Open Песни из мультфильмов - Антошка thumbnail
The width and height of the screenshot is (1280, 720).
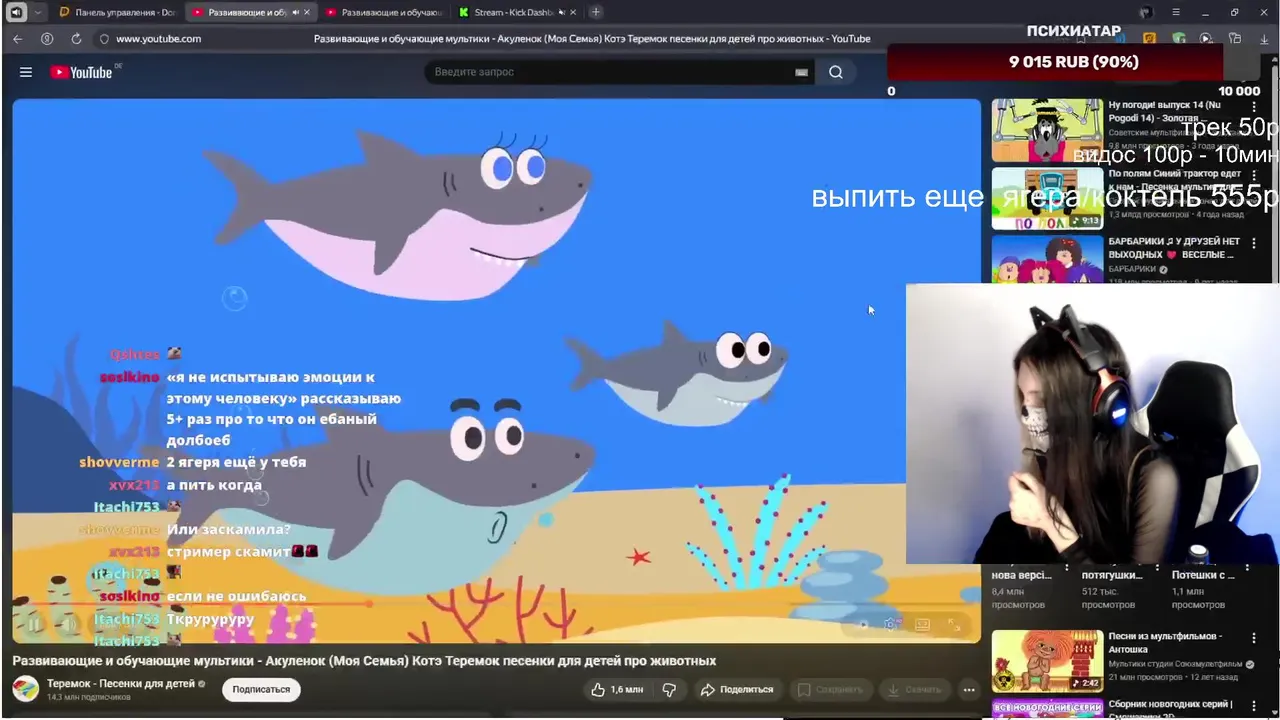[x=1047, y=661]
